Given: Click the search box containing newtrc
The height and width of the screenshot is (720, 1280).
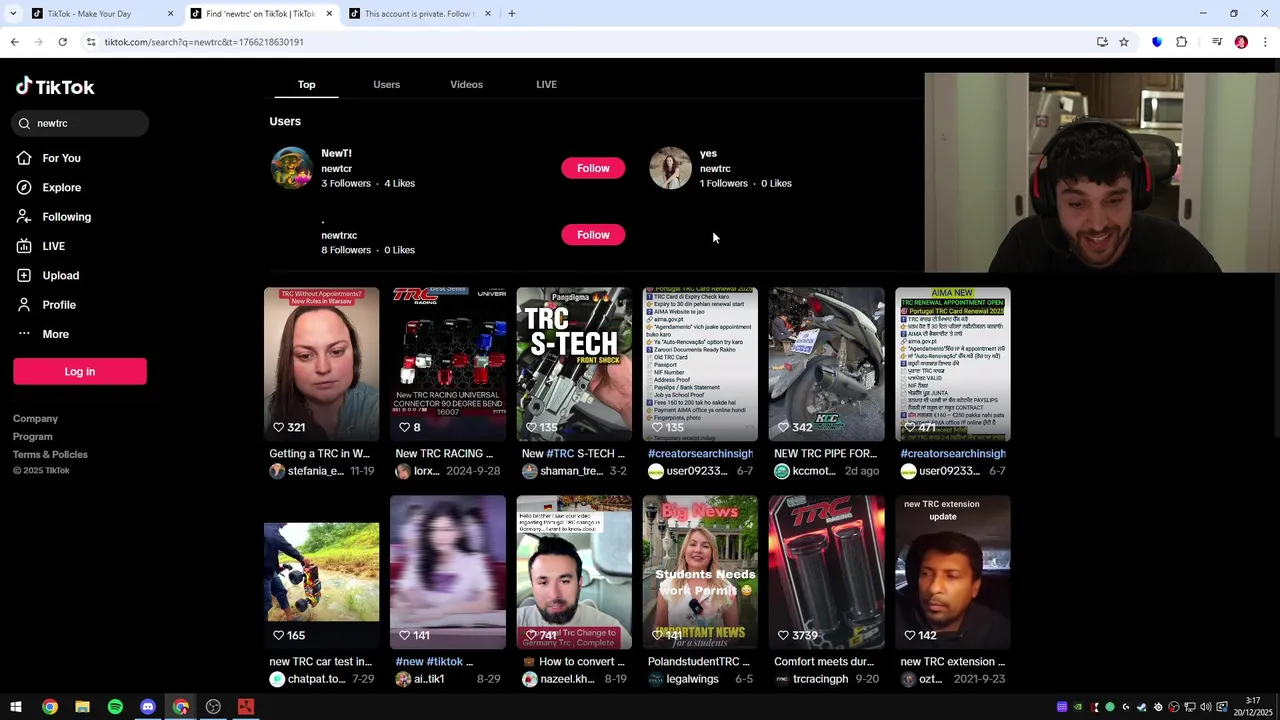Looking at the screenshot, I should point(81,123).
